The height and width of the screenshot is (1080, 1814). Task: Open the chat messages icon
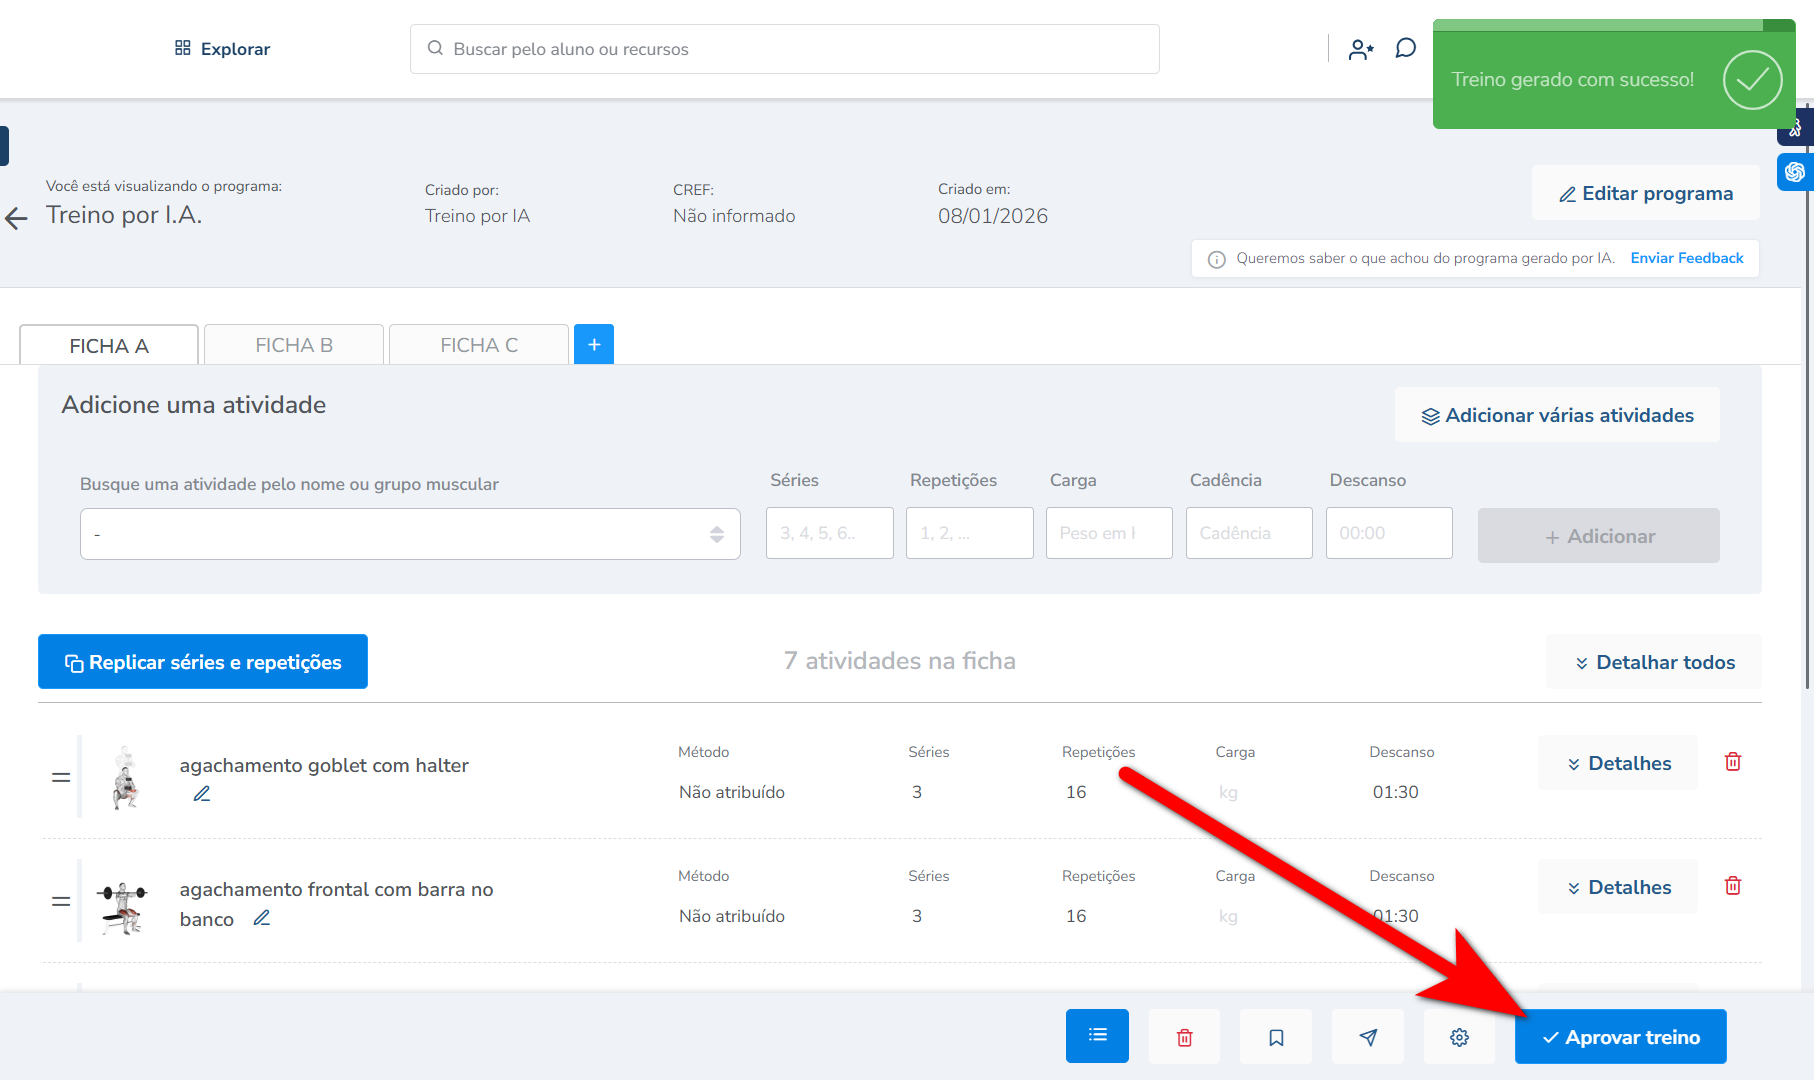(x=1405, y=49)
